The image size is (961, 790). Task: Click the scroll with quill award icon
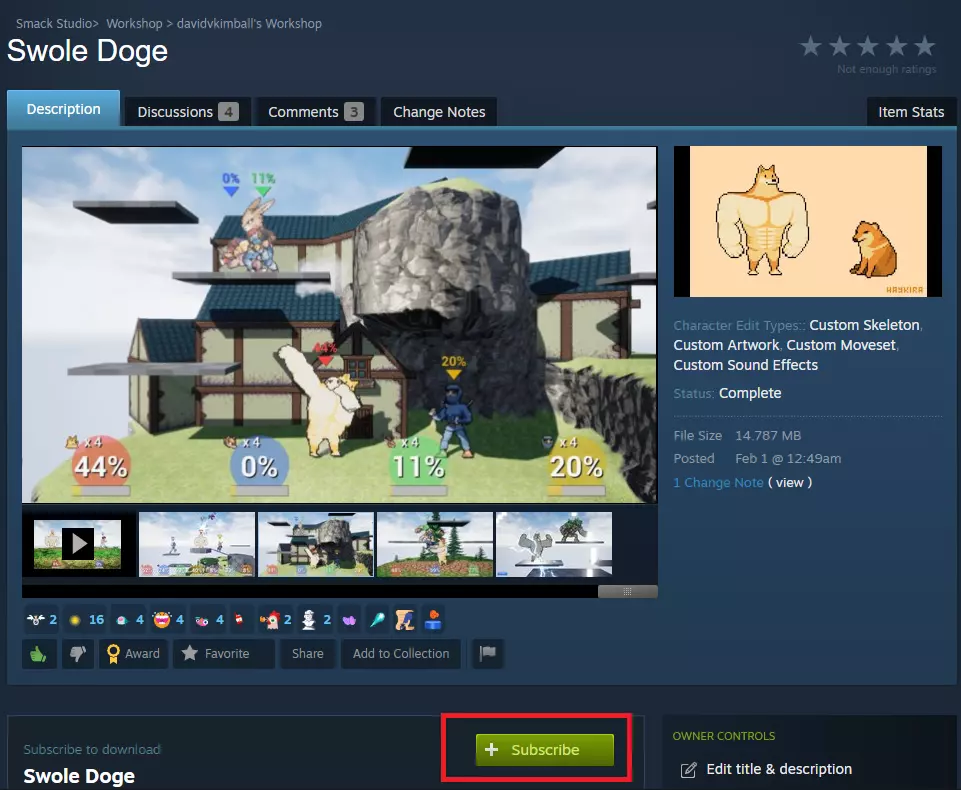click(x=405, y=620)
